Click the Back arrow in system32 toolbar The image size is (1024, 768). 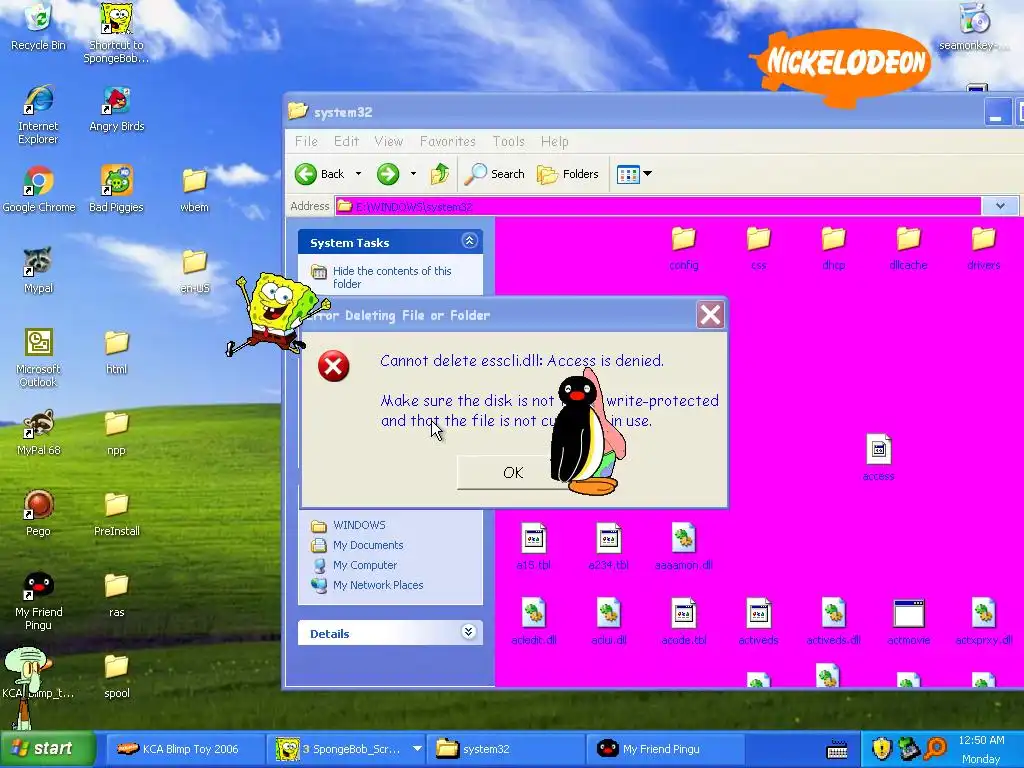pos(319,174)
